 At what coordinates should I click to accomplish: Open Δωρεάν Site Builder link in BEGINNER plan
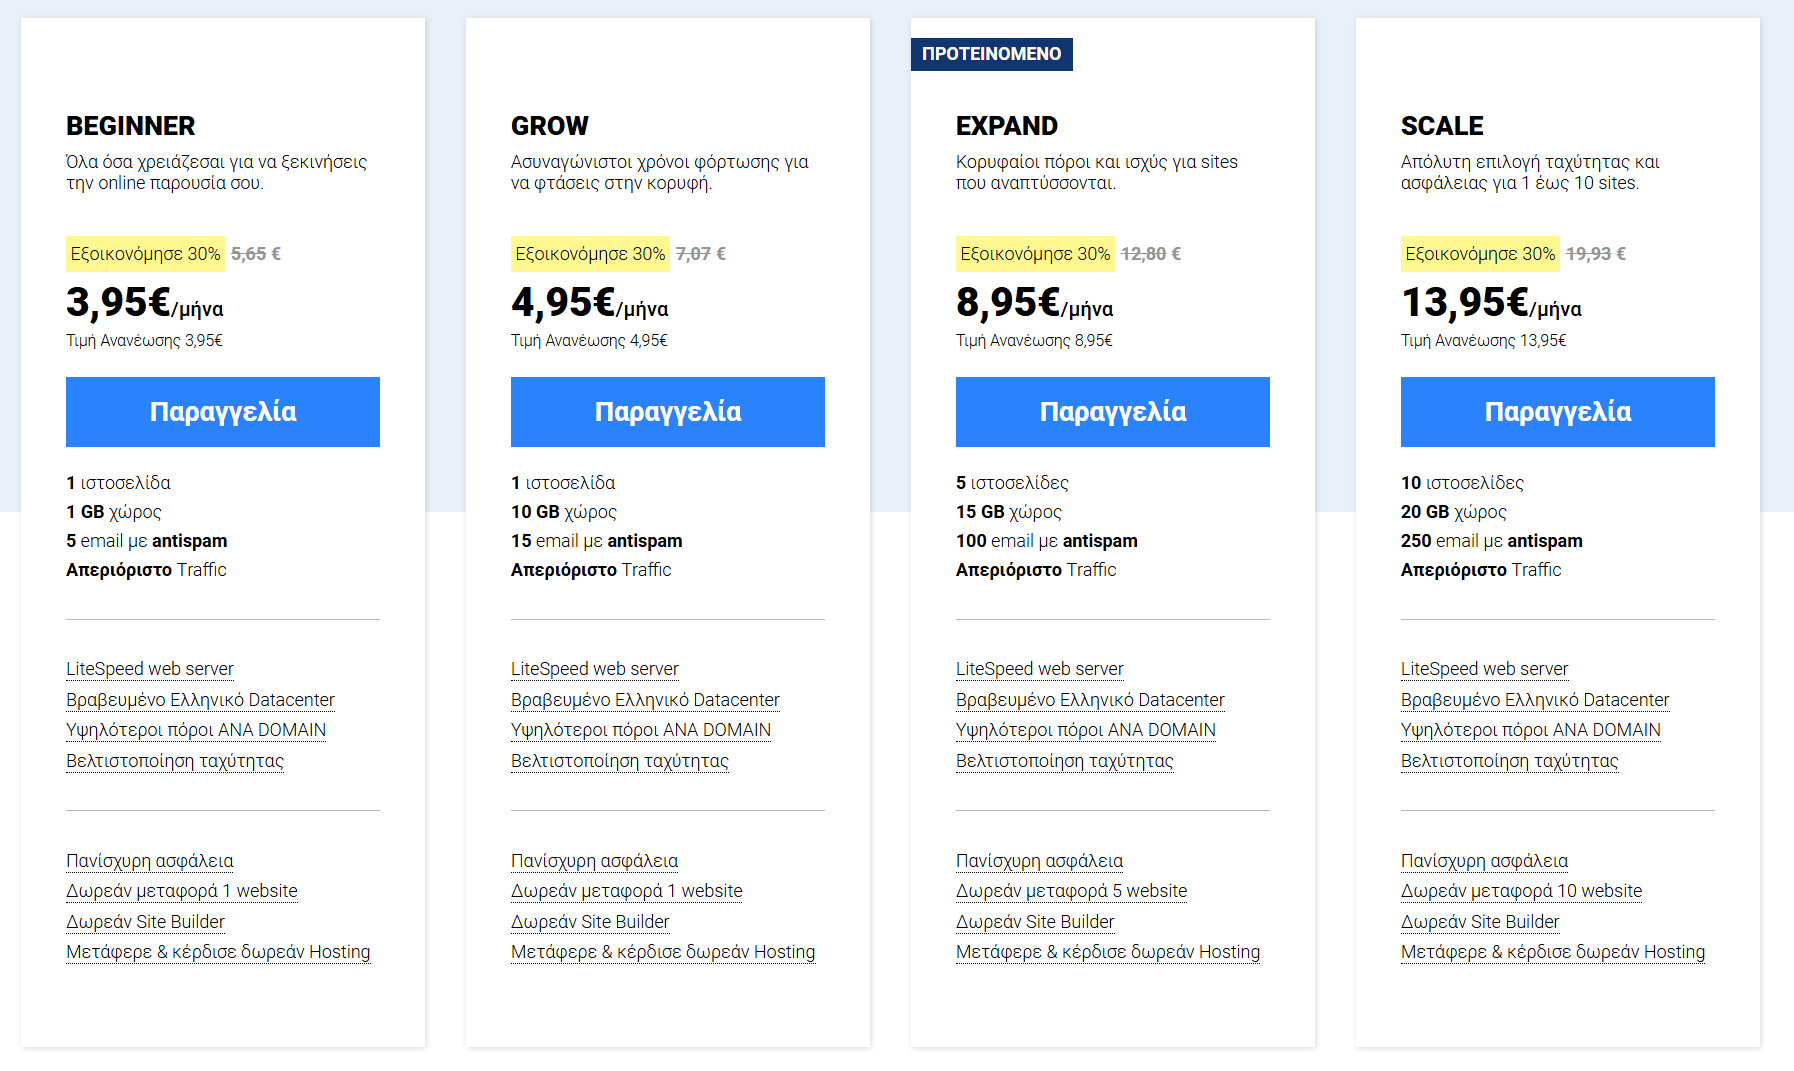coord(145,922)
